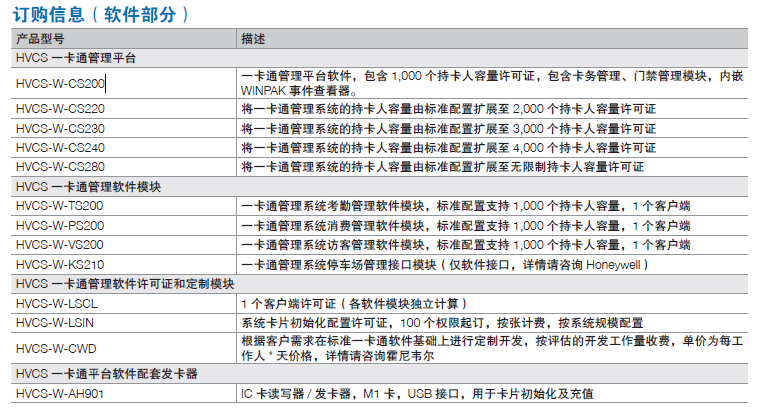Select the description expanding to 3,000 个持卡人

[x=448, y=129]
